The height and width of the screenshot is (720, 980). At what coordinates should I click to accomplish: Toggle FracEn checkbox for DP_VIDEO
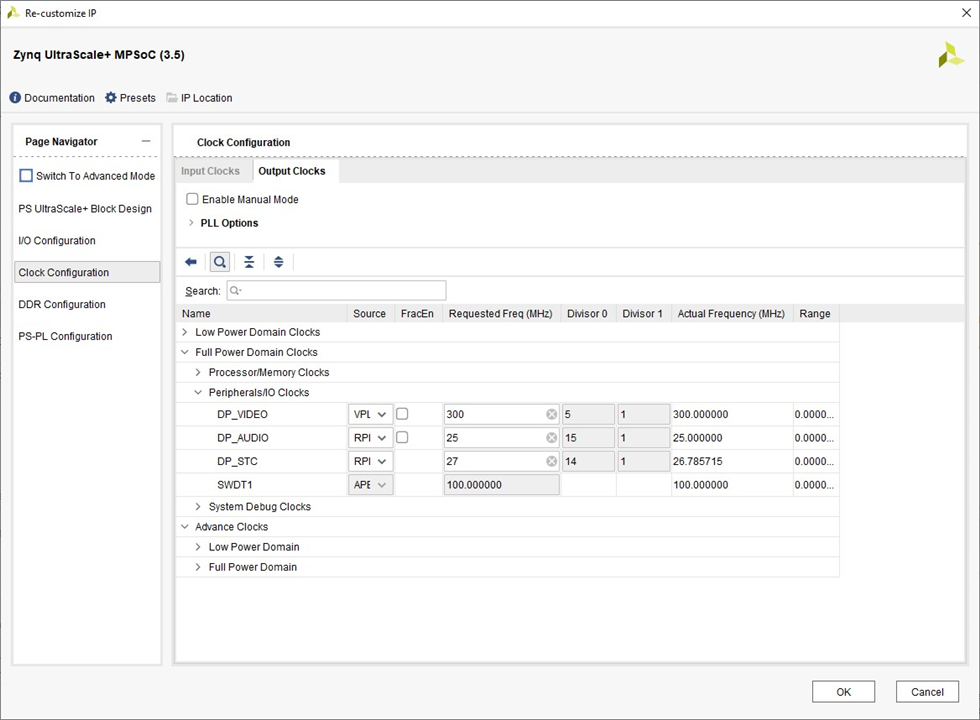tap(402, 414)
